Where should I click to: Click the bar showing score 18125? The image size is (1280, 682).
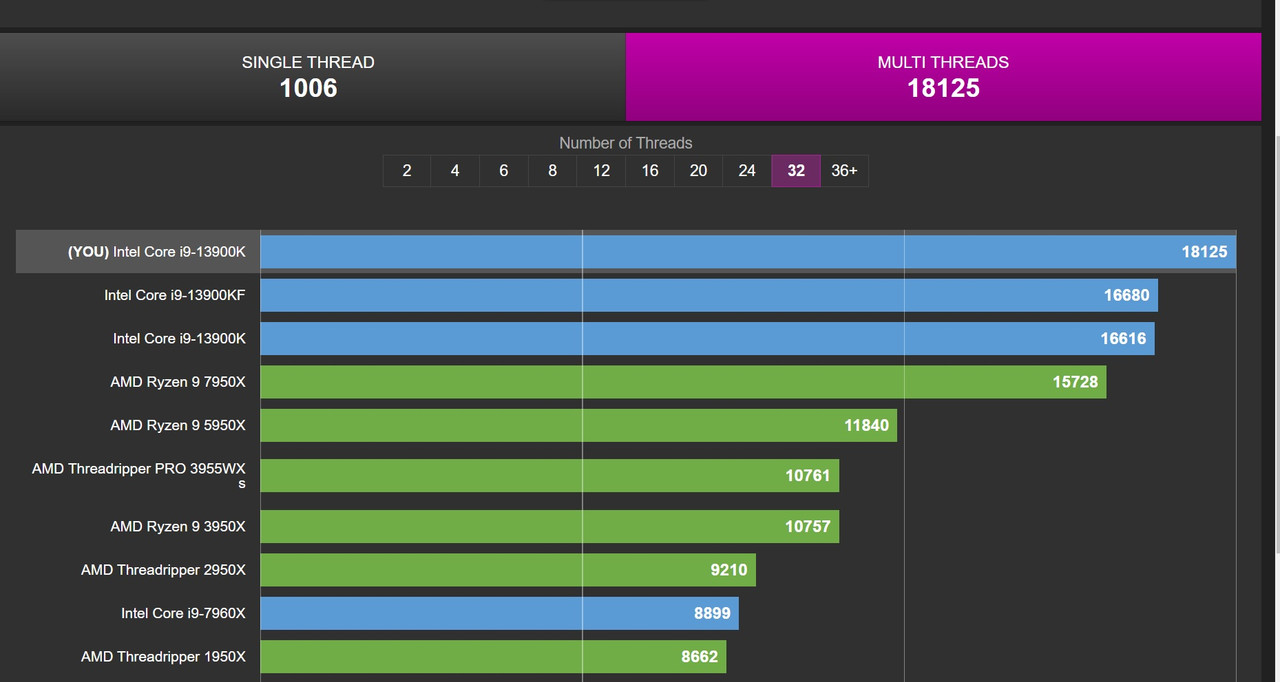pyautogui.click(x=748, y=252)
